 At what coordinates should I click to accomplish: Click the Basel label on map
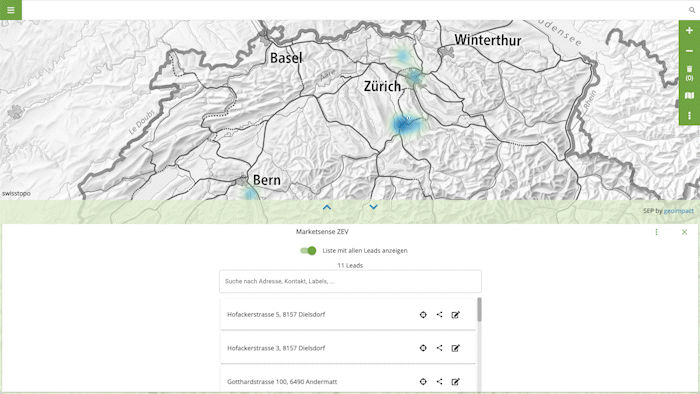(x=286, y=58)
